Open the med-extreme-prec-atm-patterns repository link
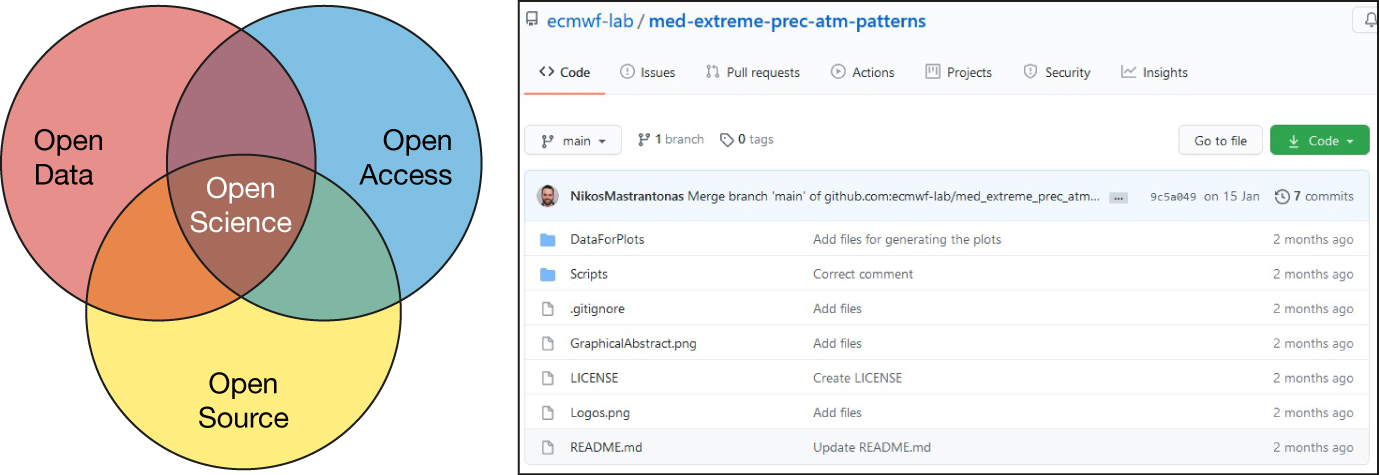 coord(787,21)
